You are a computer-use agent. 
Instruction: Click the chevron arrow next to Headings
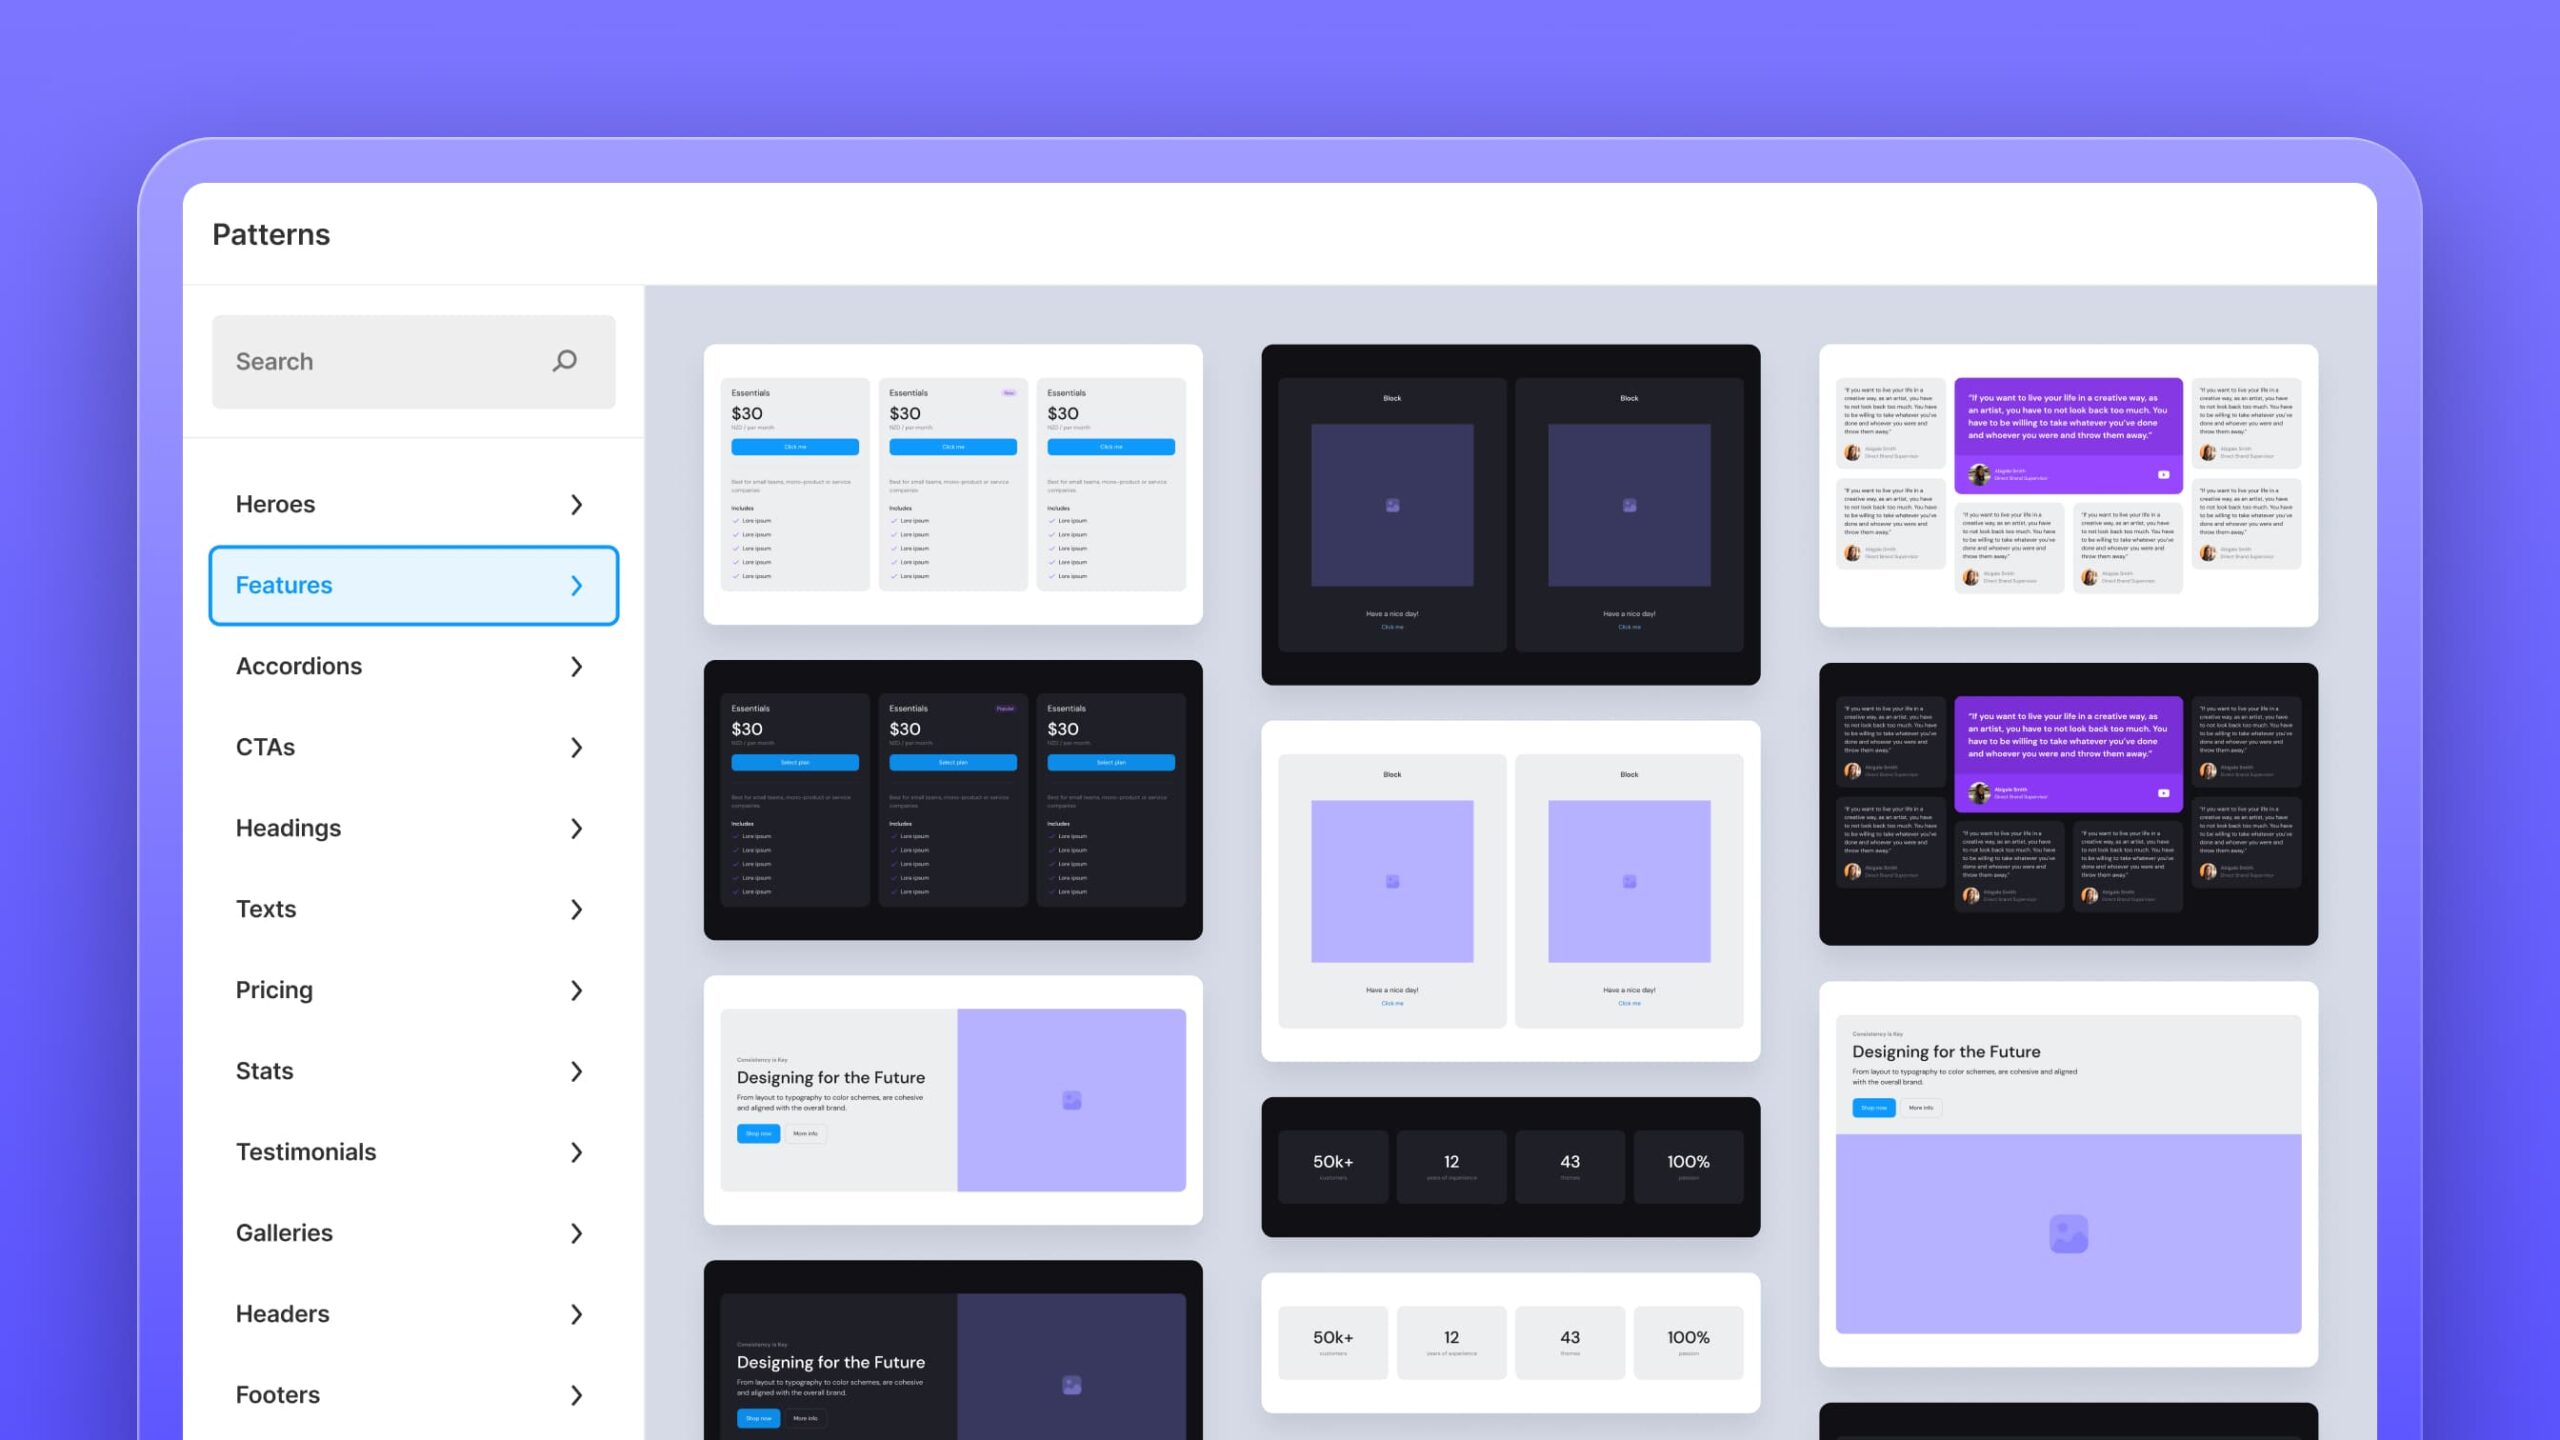click(575, 828)
